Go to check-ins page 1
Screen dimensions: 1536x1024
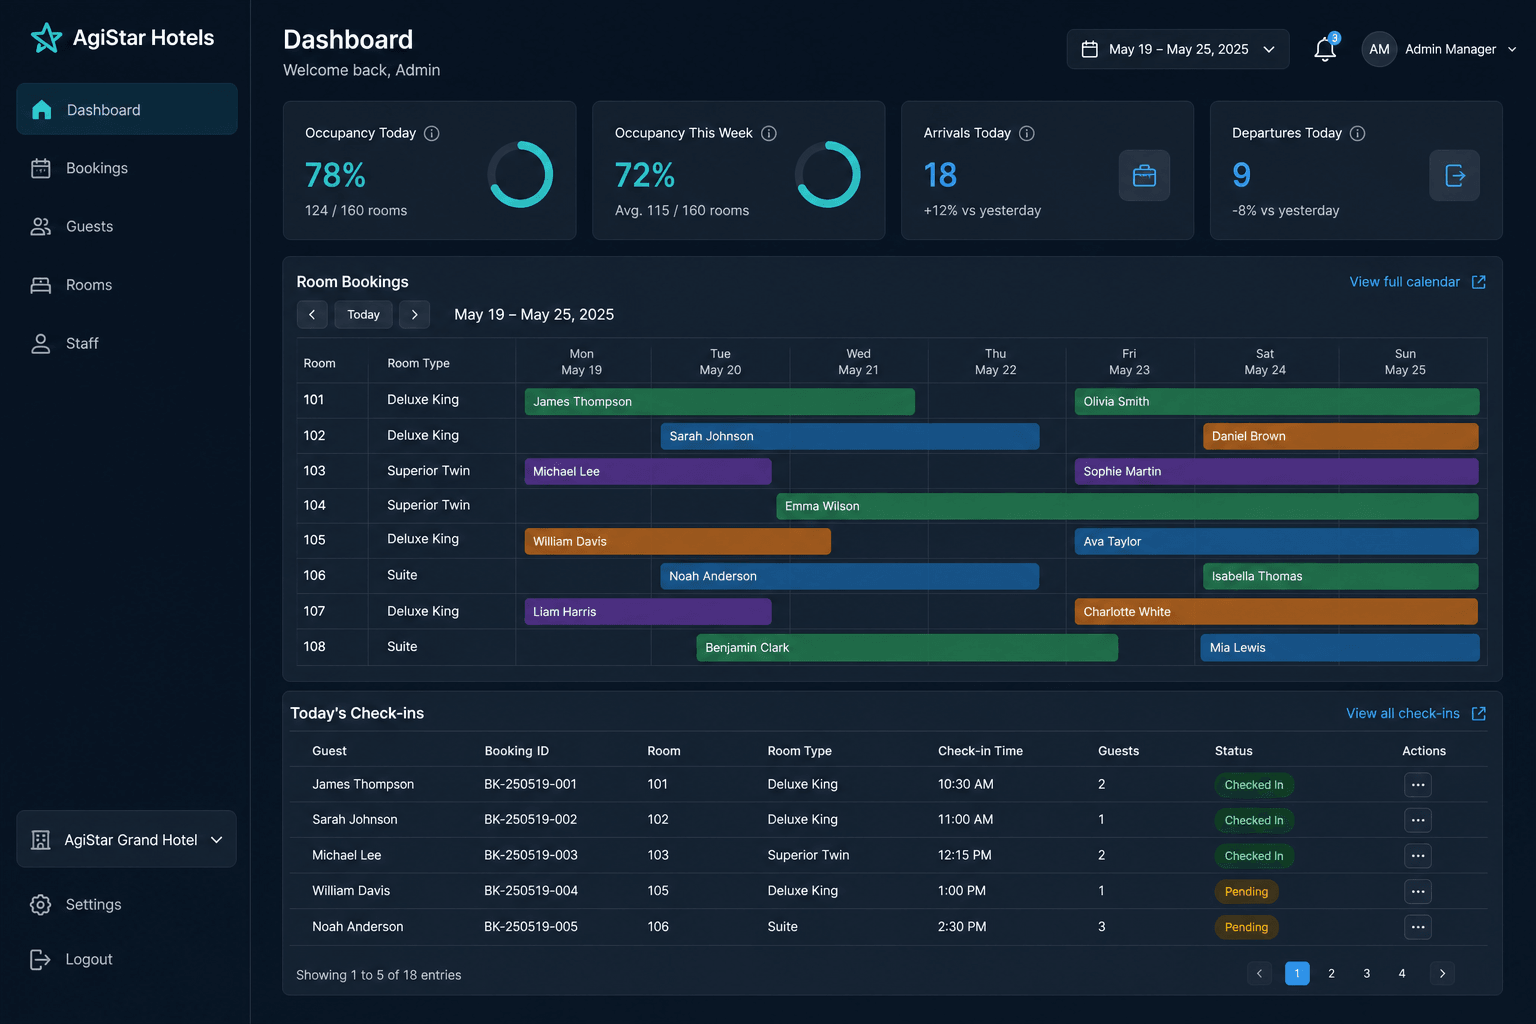click(x=1297, y=973)
